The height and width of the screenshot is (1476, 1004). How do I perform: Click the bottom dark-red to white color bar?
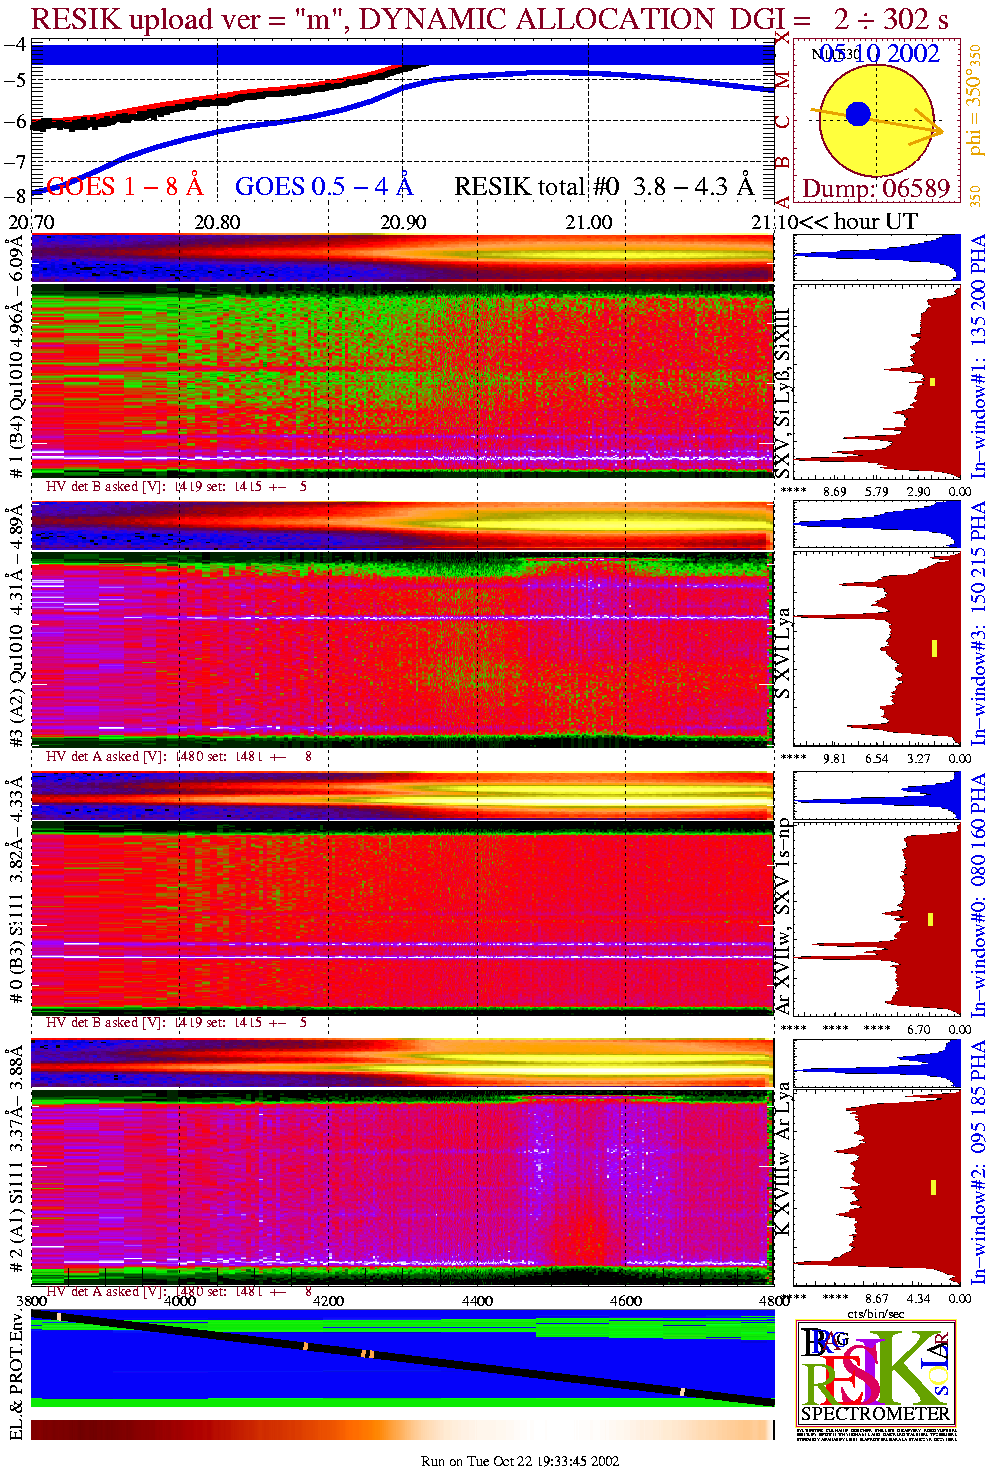click(402, 1430)
